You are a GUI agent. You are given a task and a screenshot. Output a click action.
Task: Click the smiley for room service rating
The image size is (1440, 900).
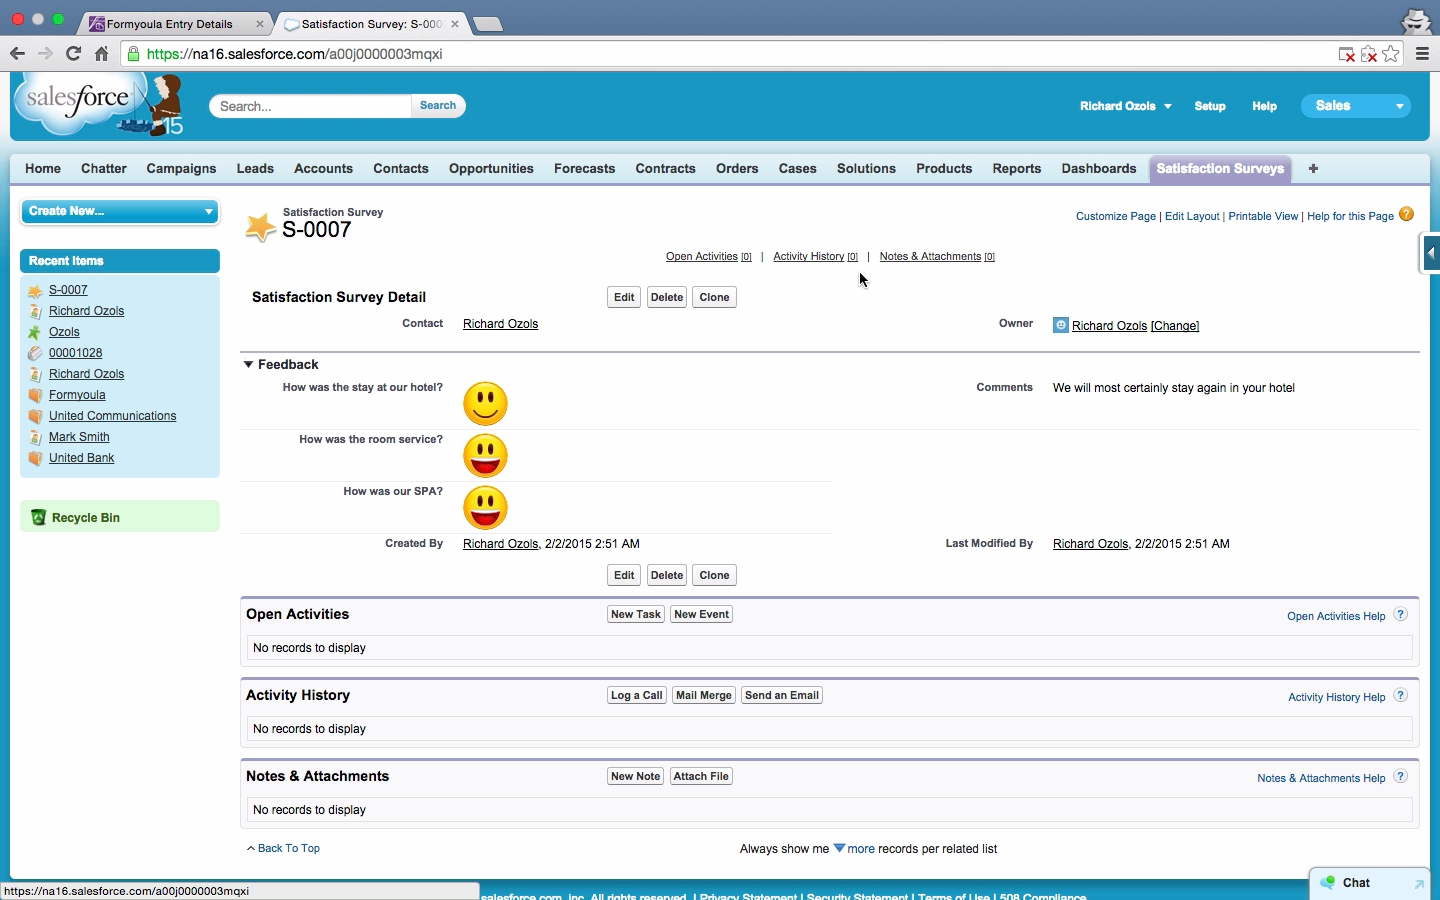[485, 456]
